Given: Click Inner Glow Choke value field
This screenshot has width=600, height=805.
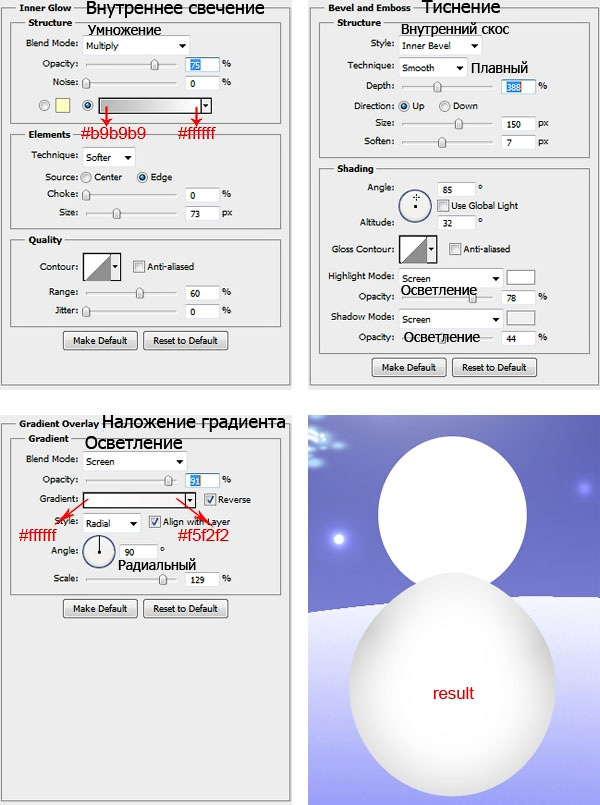Looking at the screenshot, I should click(x=202, y=195).
